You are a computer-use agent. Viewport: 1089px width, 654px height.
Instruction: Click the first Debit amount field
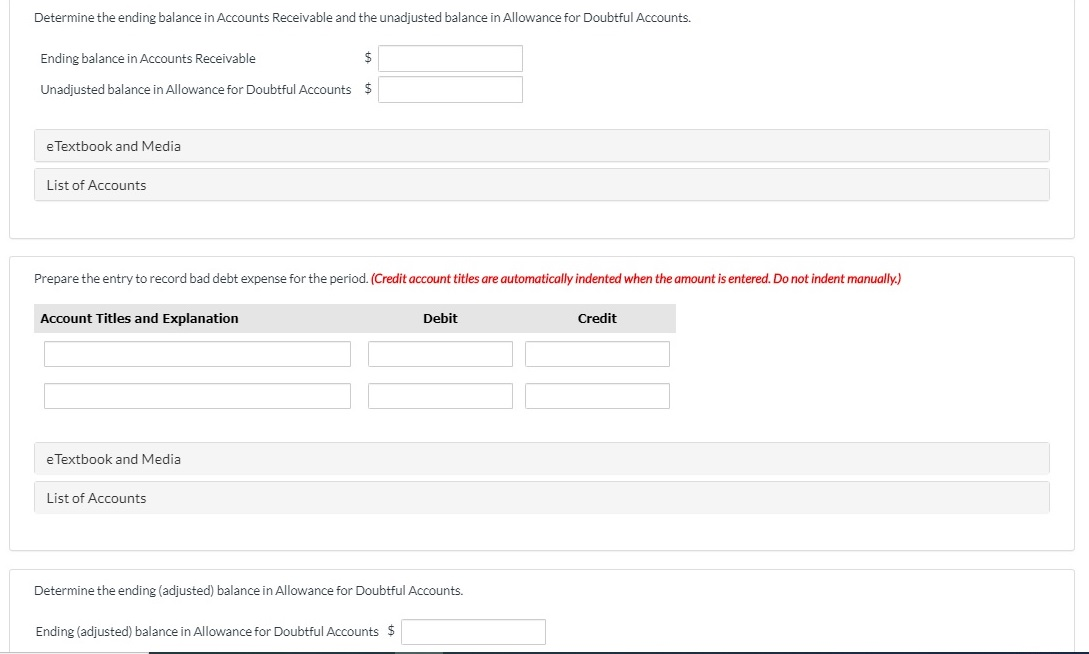(440, 353)
